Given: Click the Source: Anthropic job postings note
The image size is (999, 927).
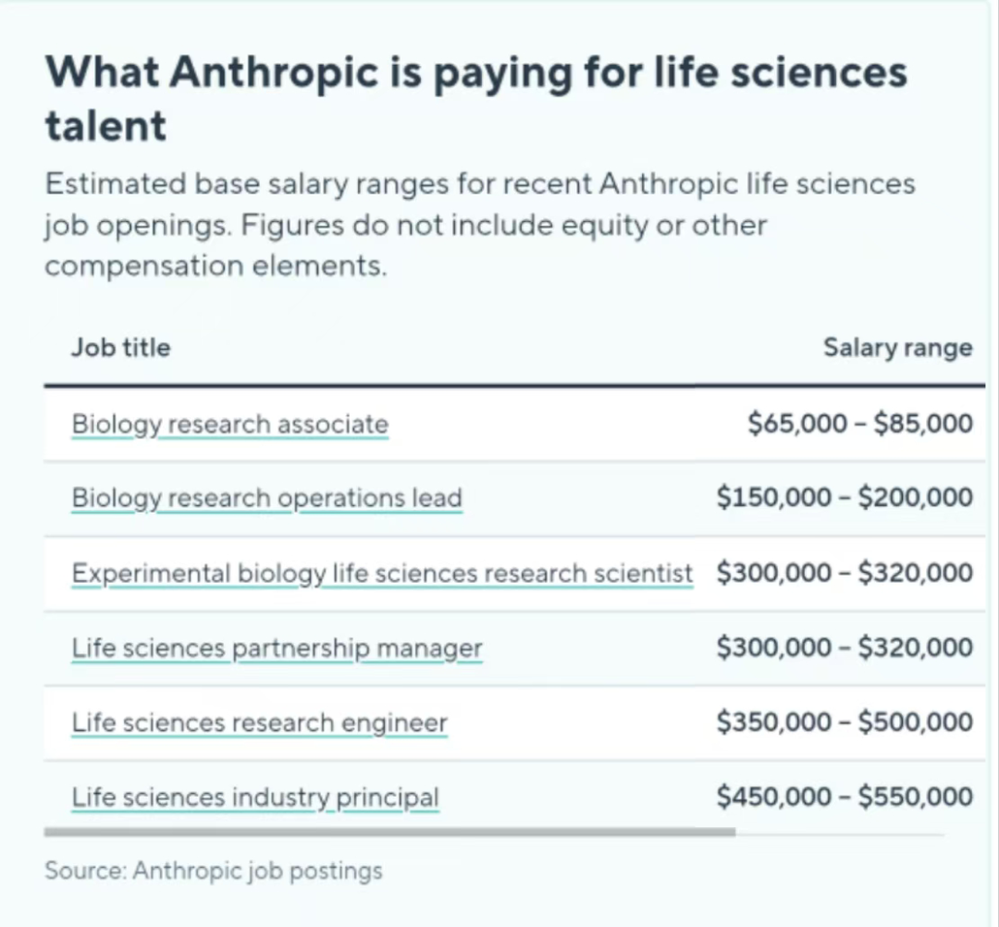Looking at the screenshot, I should point(213,870).
